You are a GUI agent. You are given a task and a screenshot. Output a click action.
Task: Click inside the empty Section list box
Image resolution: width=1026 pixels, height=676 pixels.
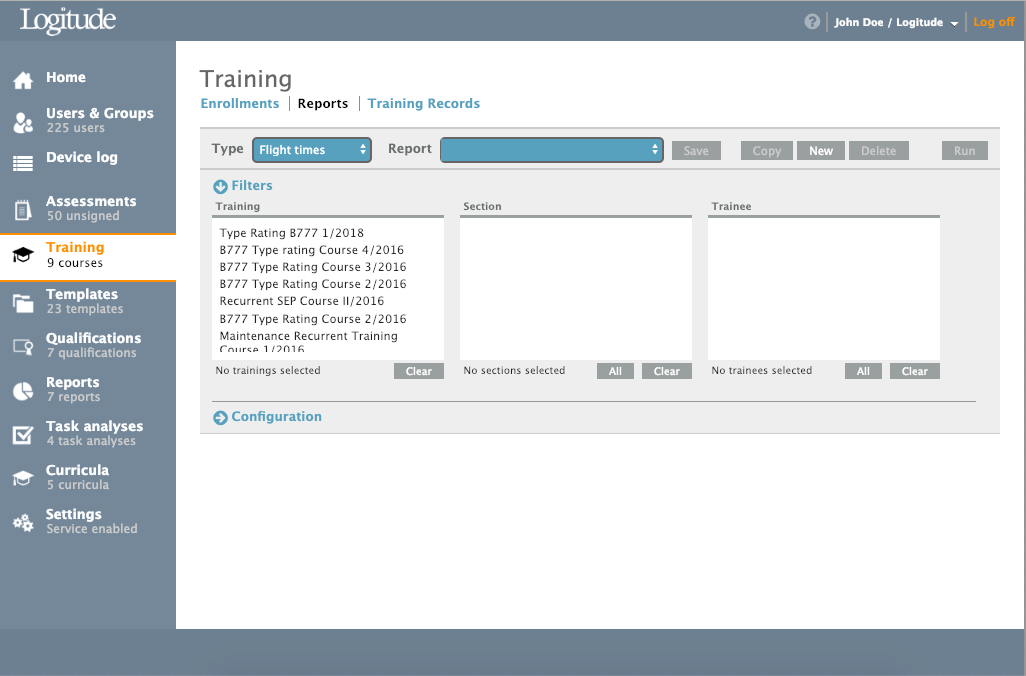click(576, 289)
